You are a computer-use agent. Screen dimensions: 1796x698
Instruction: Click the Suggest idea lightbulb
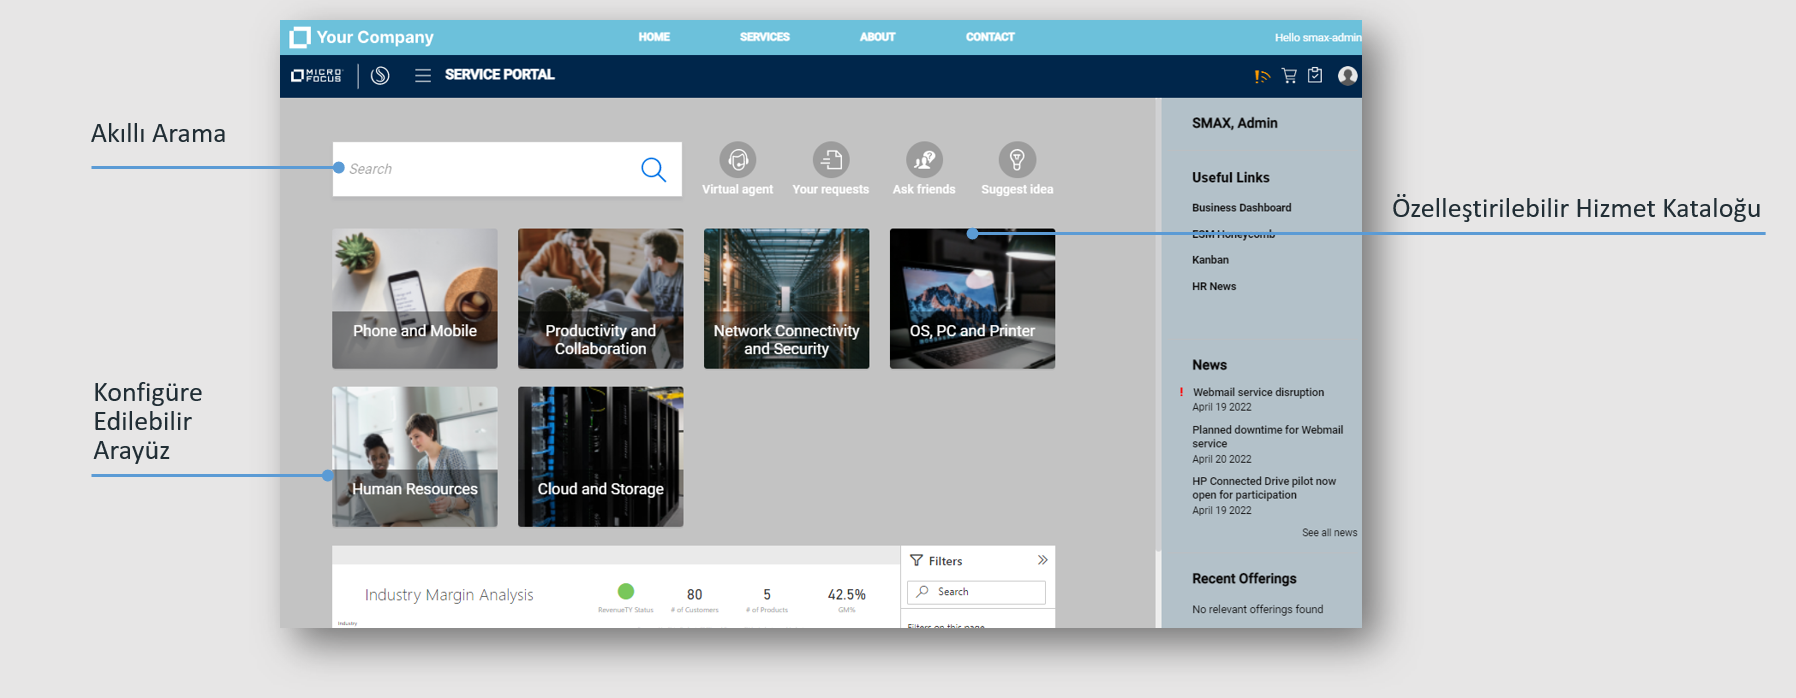[x=1017, y=160]
